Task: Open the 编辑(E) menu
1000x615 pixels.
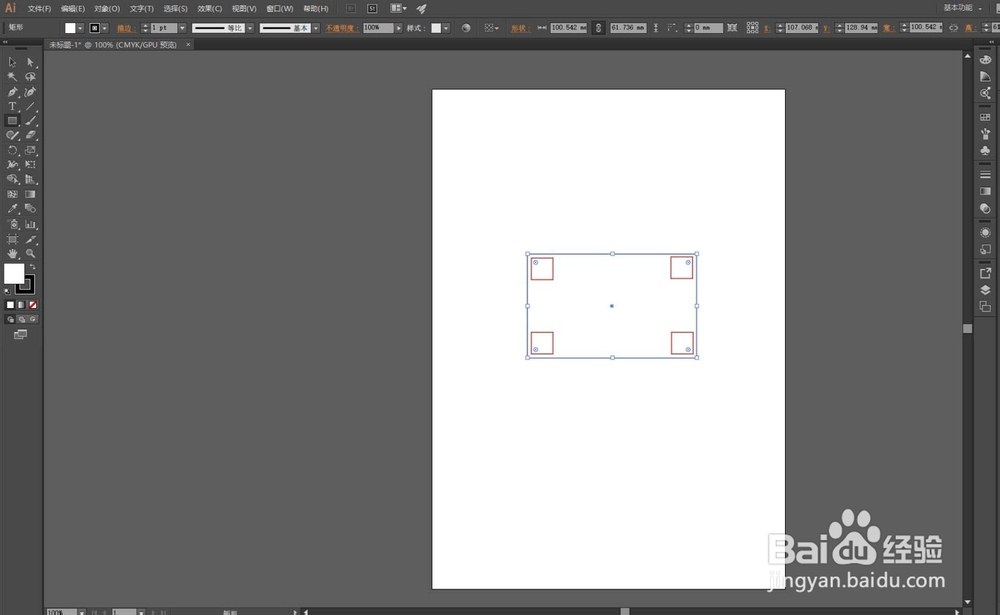Action: 73,8
